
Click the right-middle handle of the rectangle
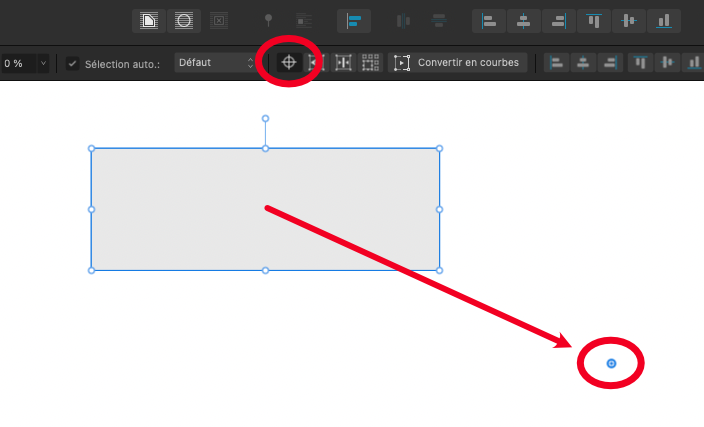(x=440, y=209)
